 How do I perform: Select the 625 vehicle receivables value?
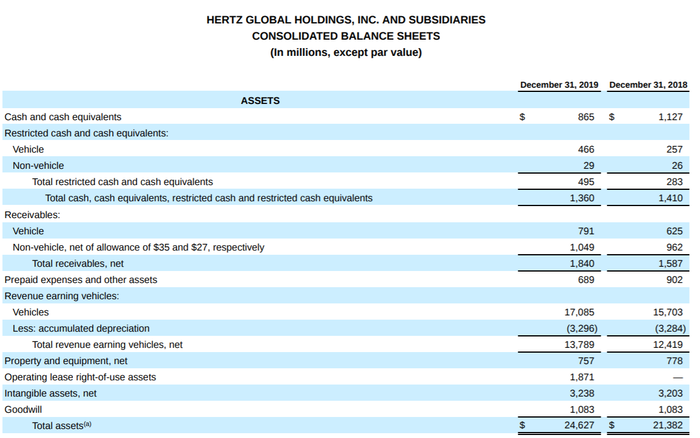pos(675,231)
